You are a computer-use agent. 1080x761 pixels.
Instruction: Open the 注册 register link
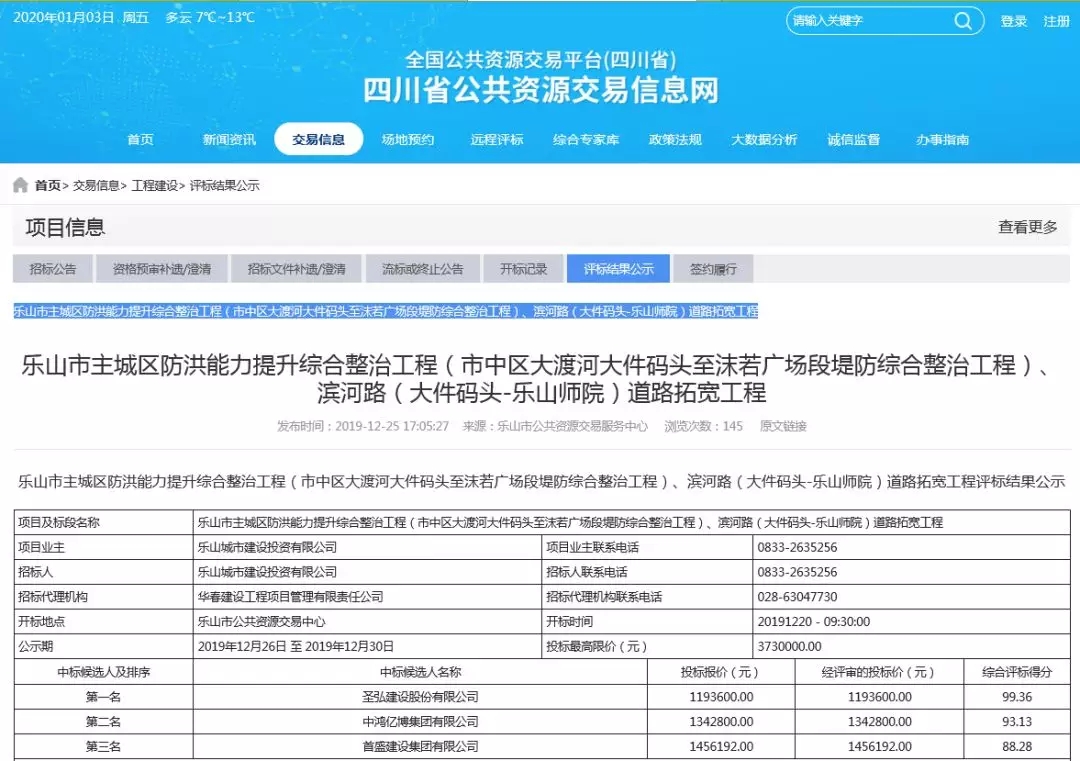1056,21
